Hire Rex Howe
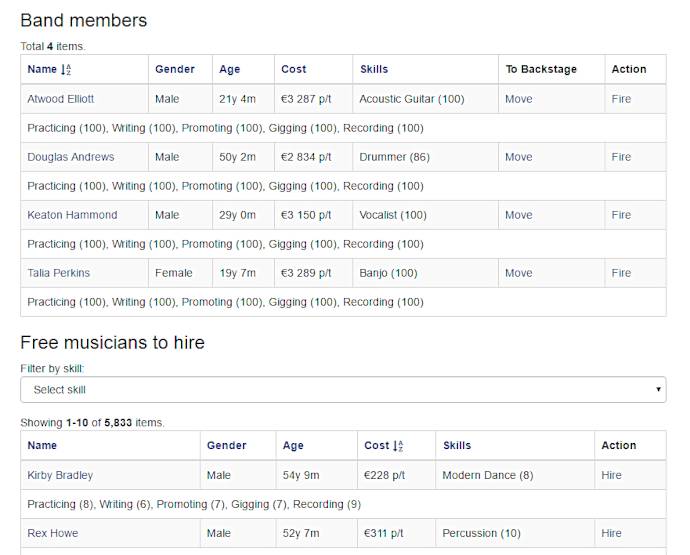The width and height of the screenshot is (690, 555). tap(611, 533)
